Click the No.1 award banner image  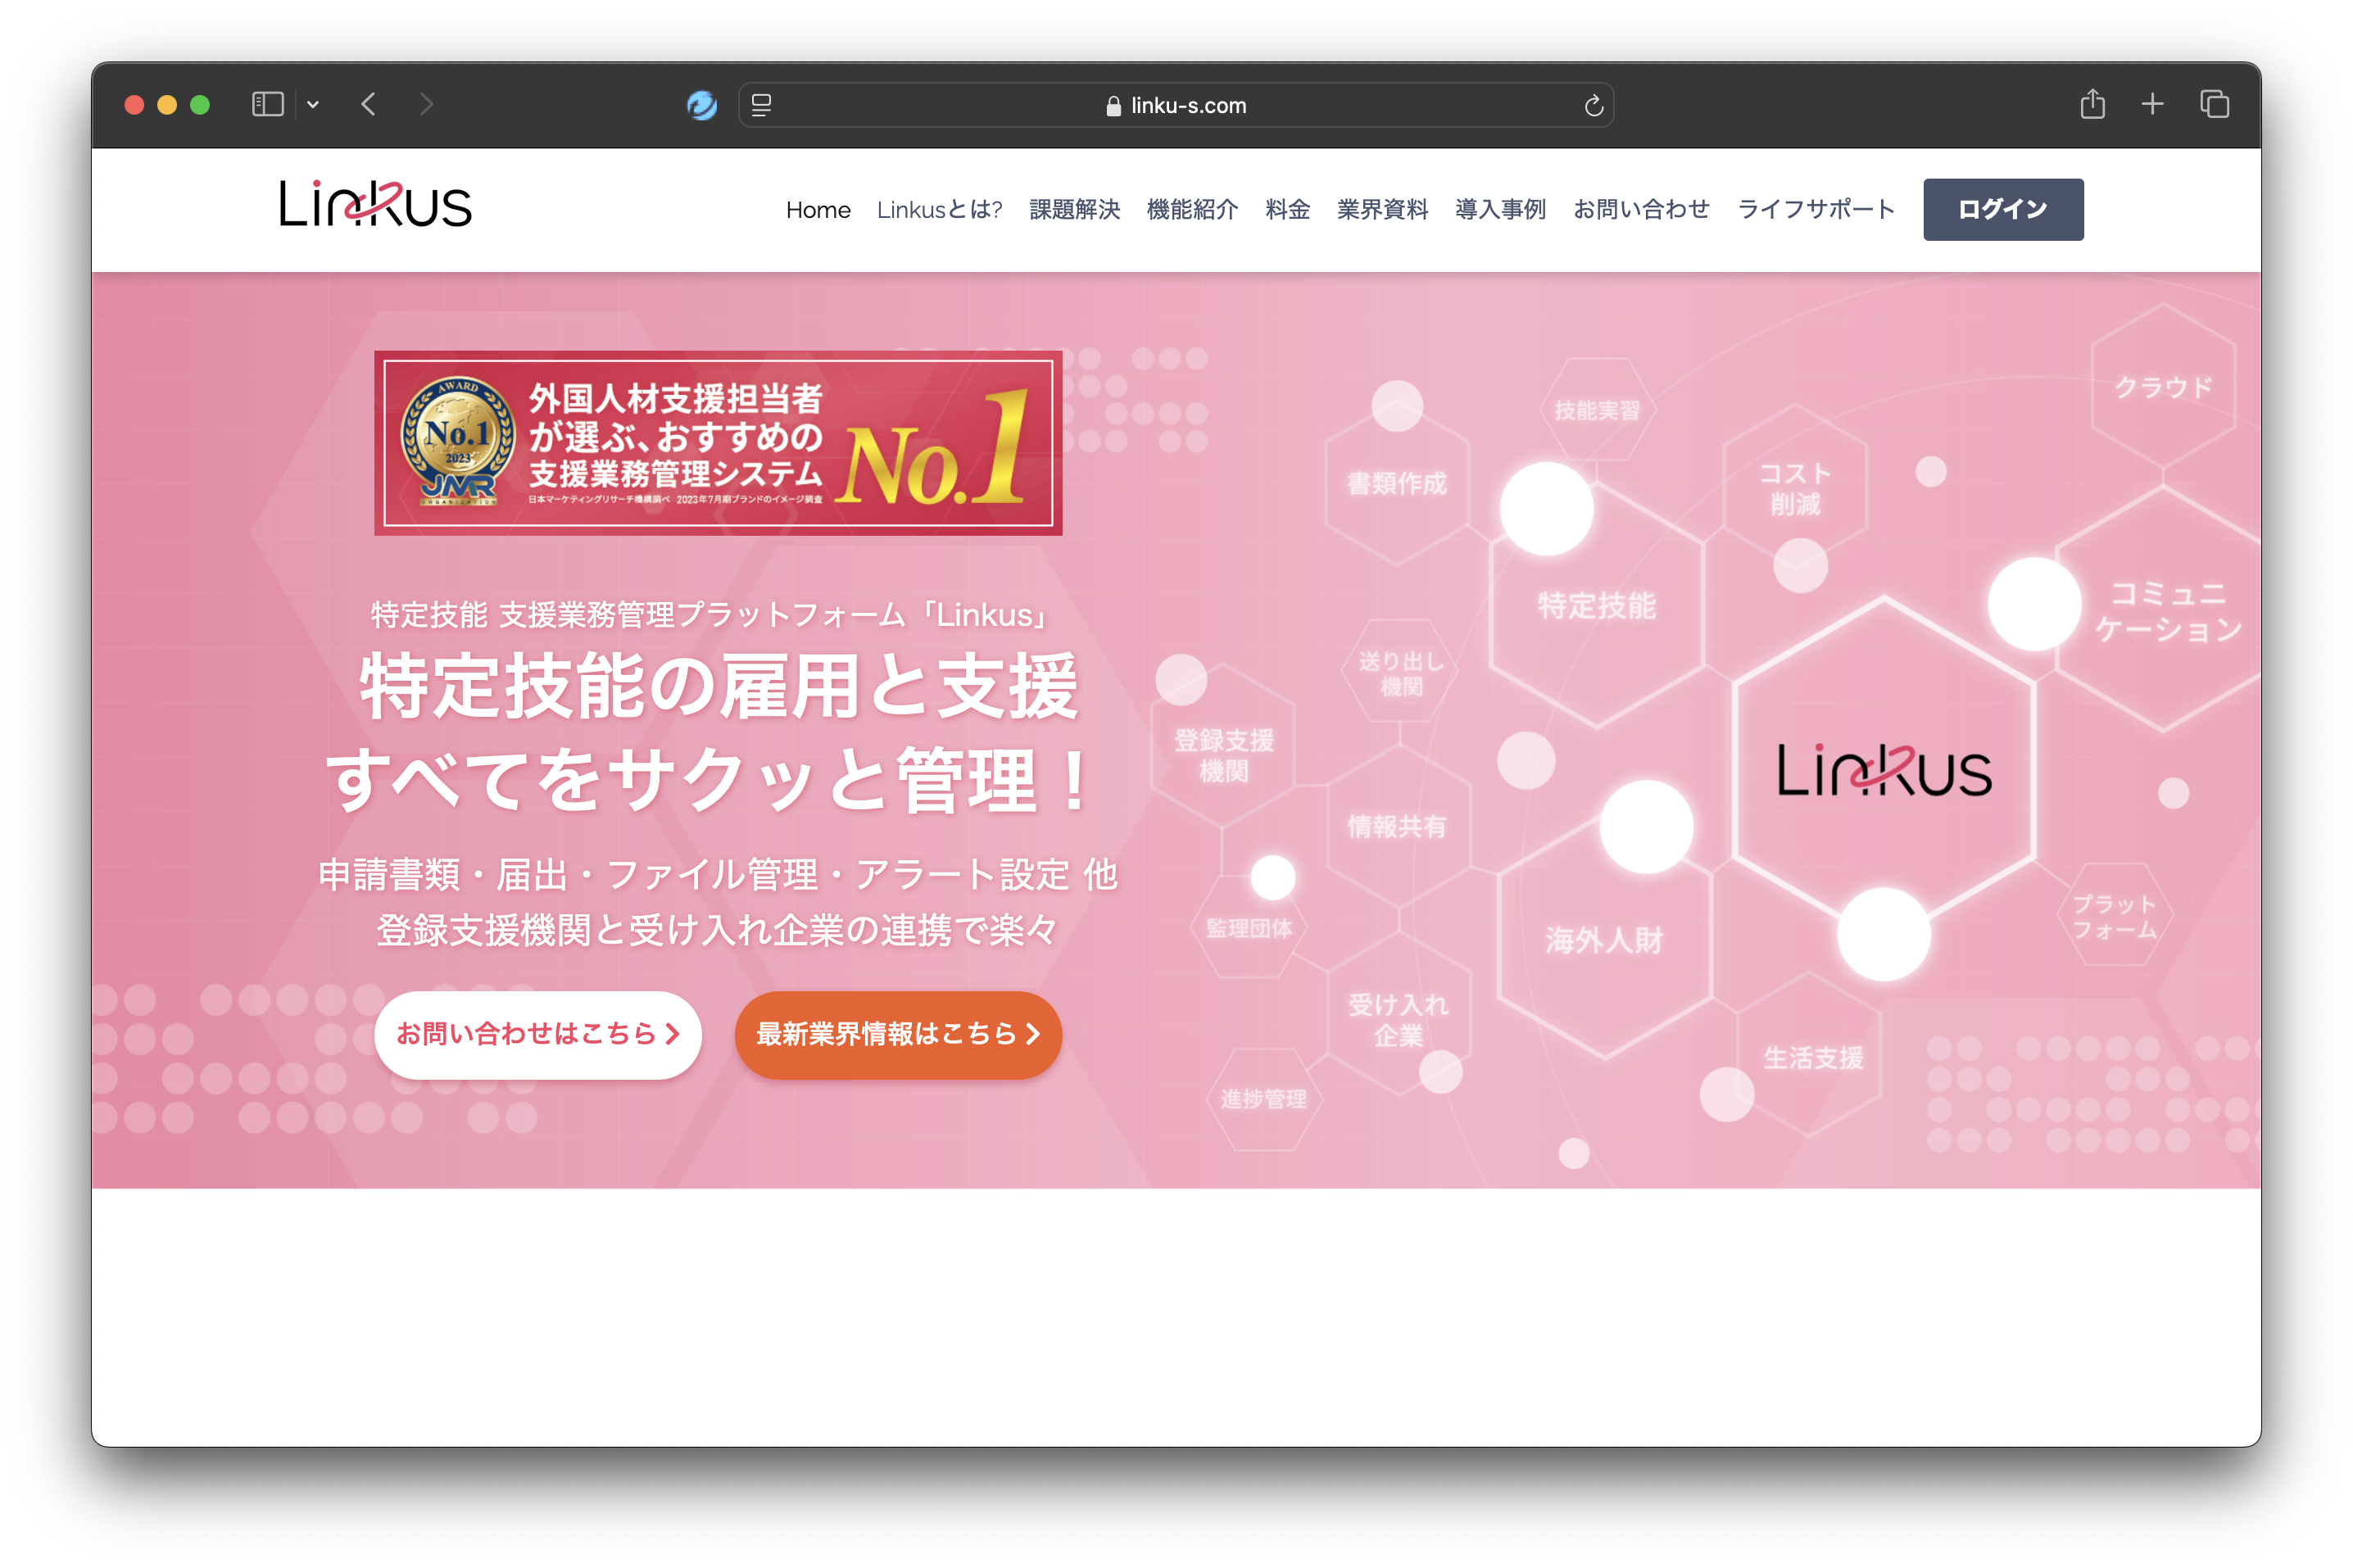[718, 443]
